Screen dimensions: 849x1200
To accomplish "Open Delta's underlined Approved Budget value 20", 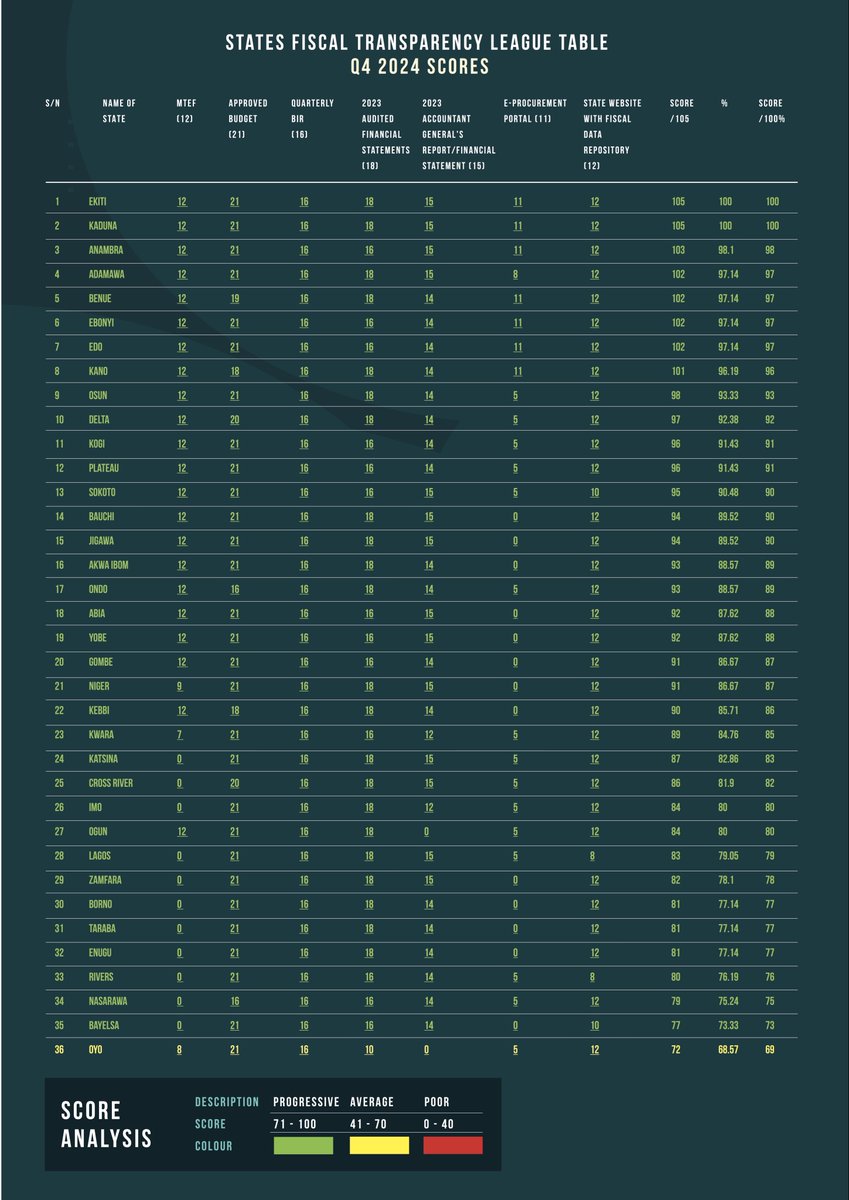I will coord(234,419).
